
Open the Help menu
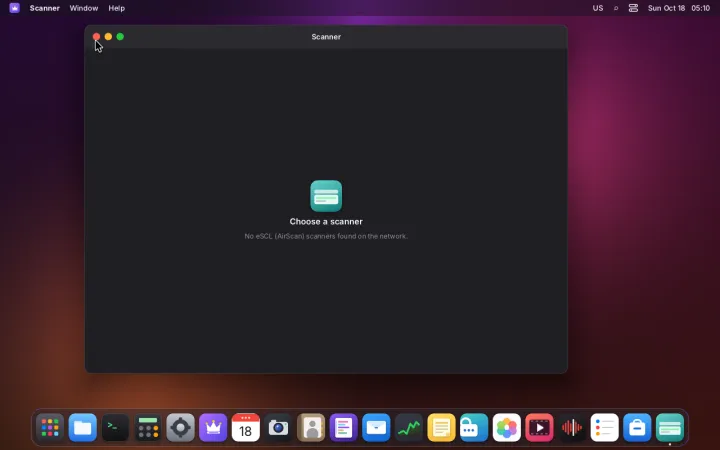117,8
